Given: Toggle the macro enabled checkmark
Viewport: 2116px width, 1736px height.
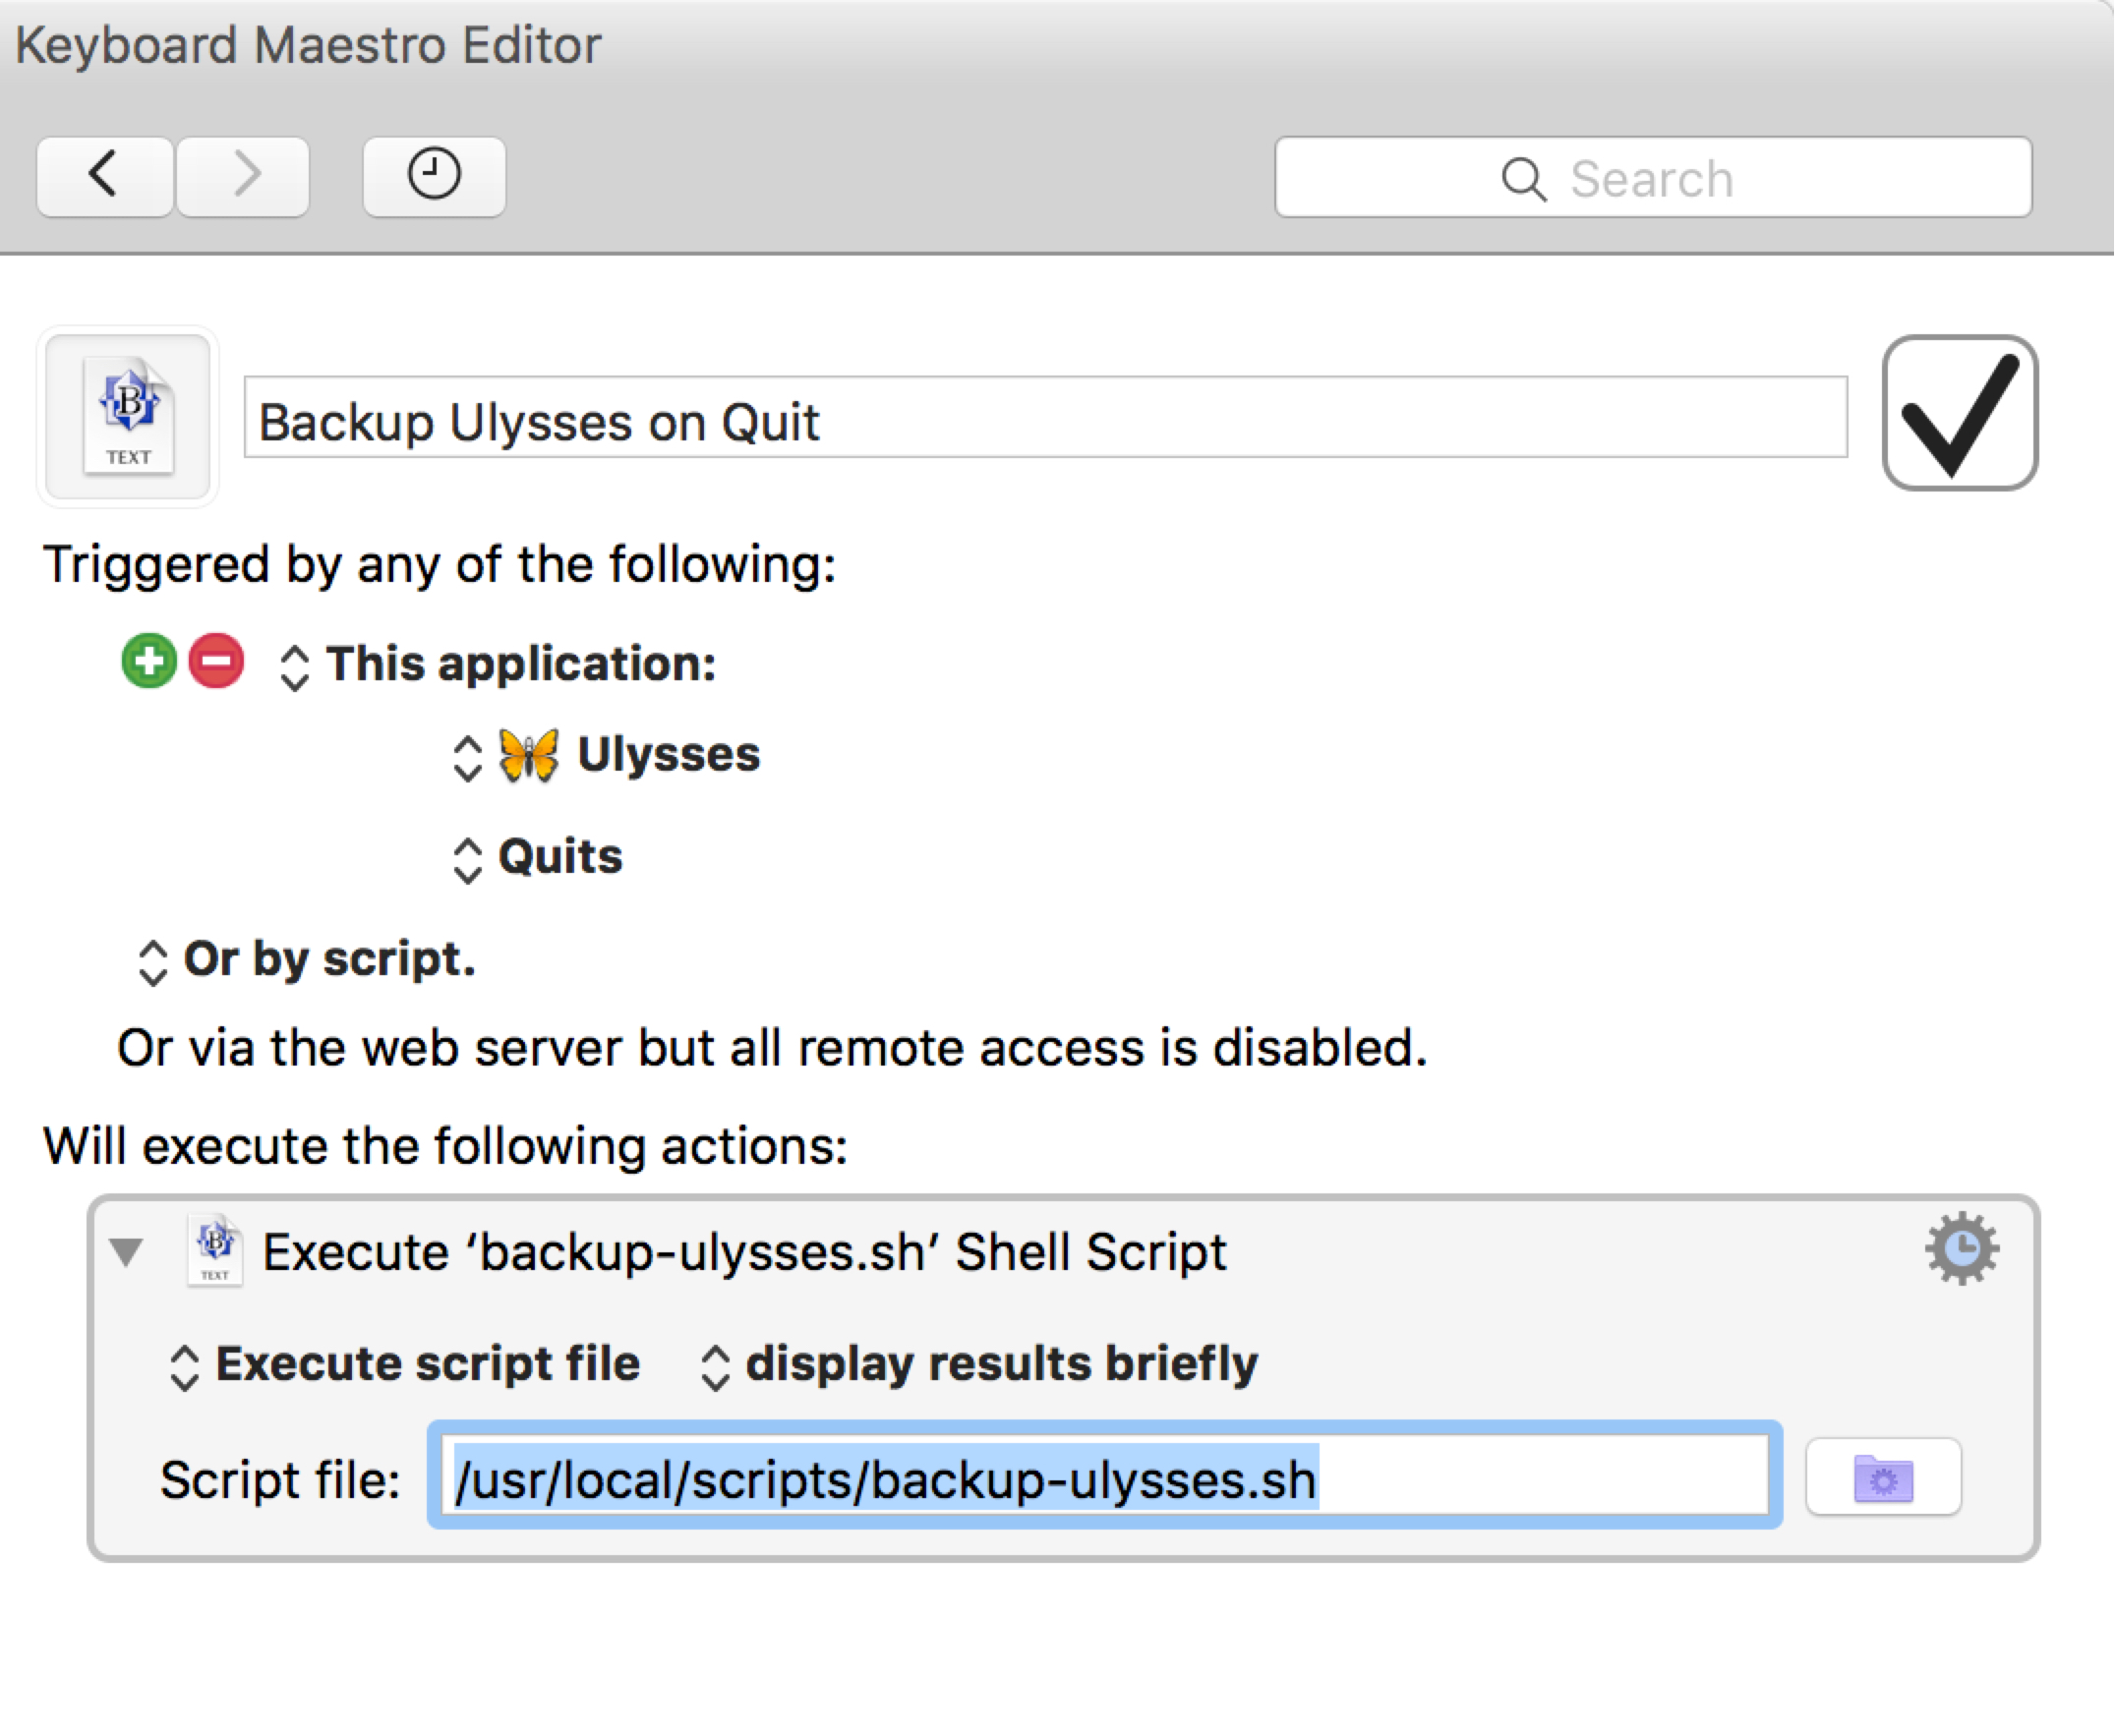Looking at the screenshot, I should [x=1960, y=413].
